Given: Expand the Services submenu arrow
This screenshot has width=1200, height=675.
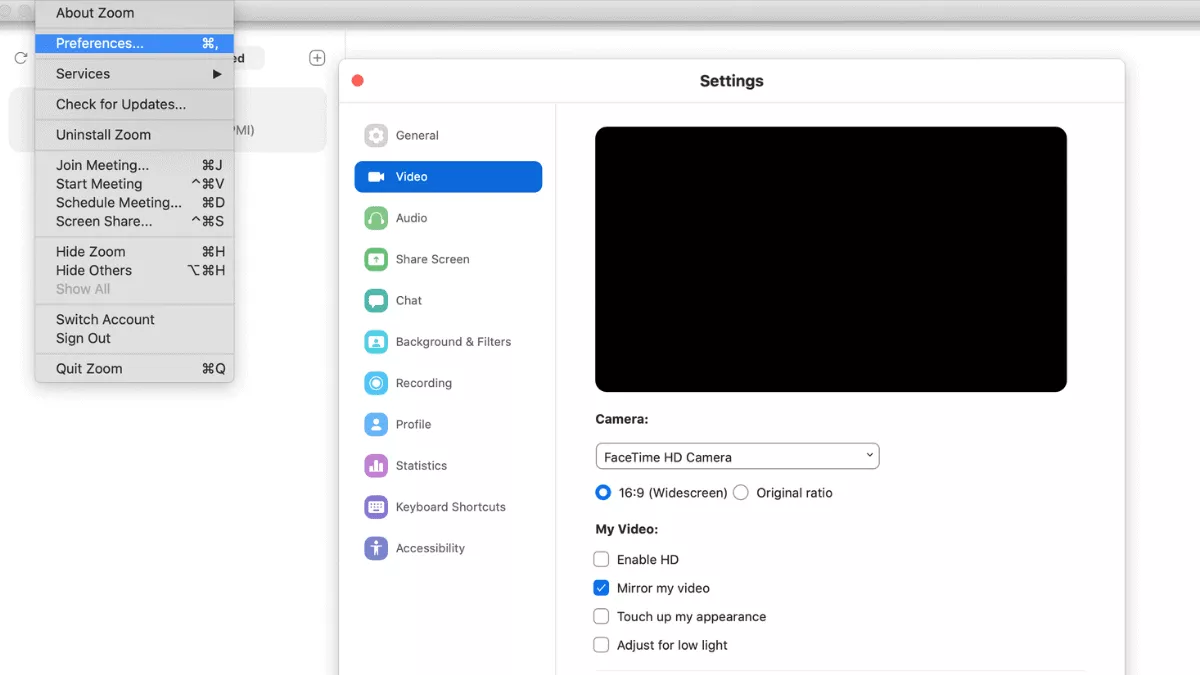Looking at the screenshot, I should [x=217, y=74].
